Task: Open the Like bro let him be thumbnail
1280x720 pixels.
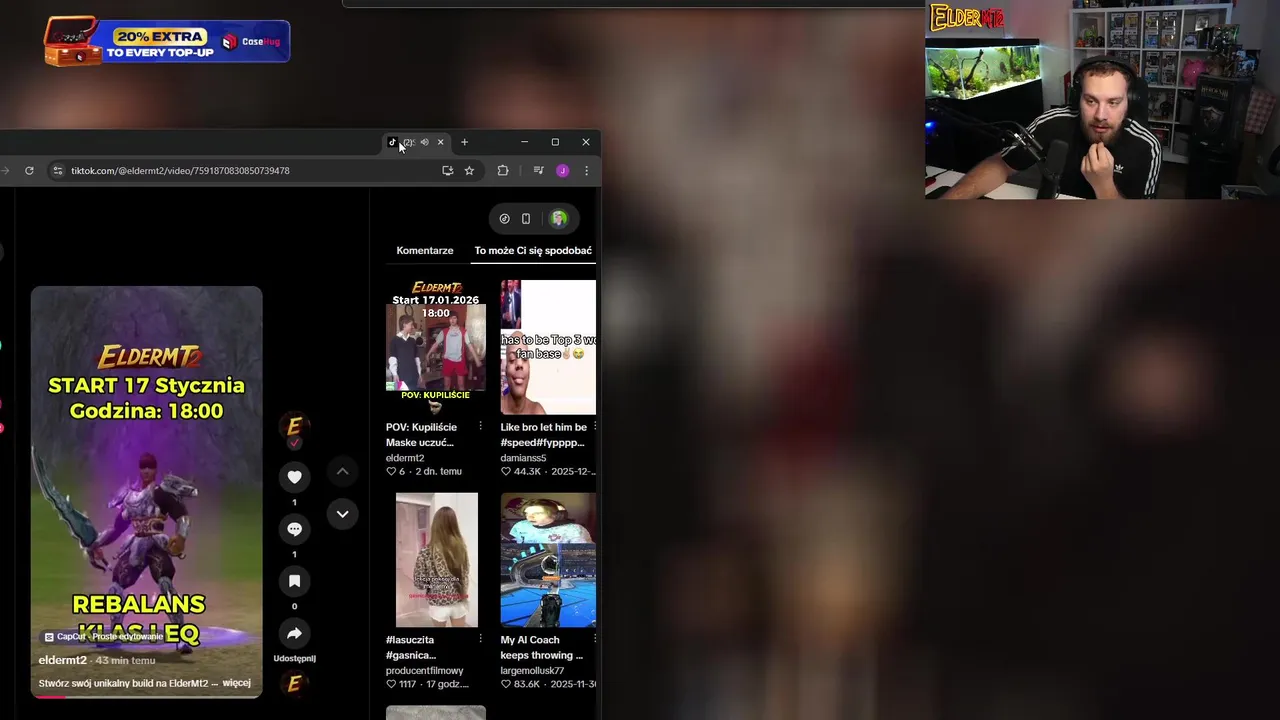Action: 548,347
